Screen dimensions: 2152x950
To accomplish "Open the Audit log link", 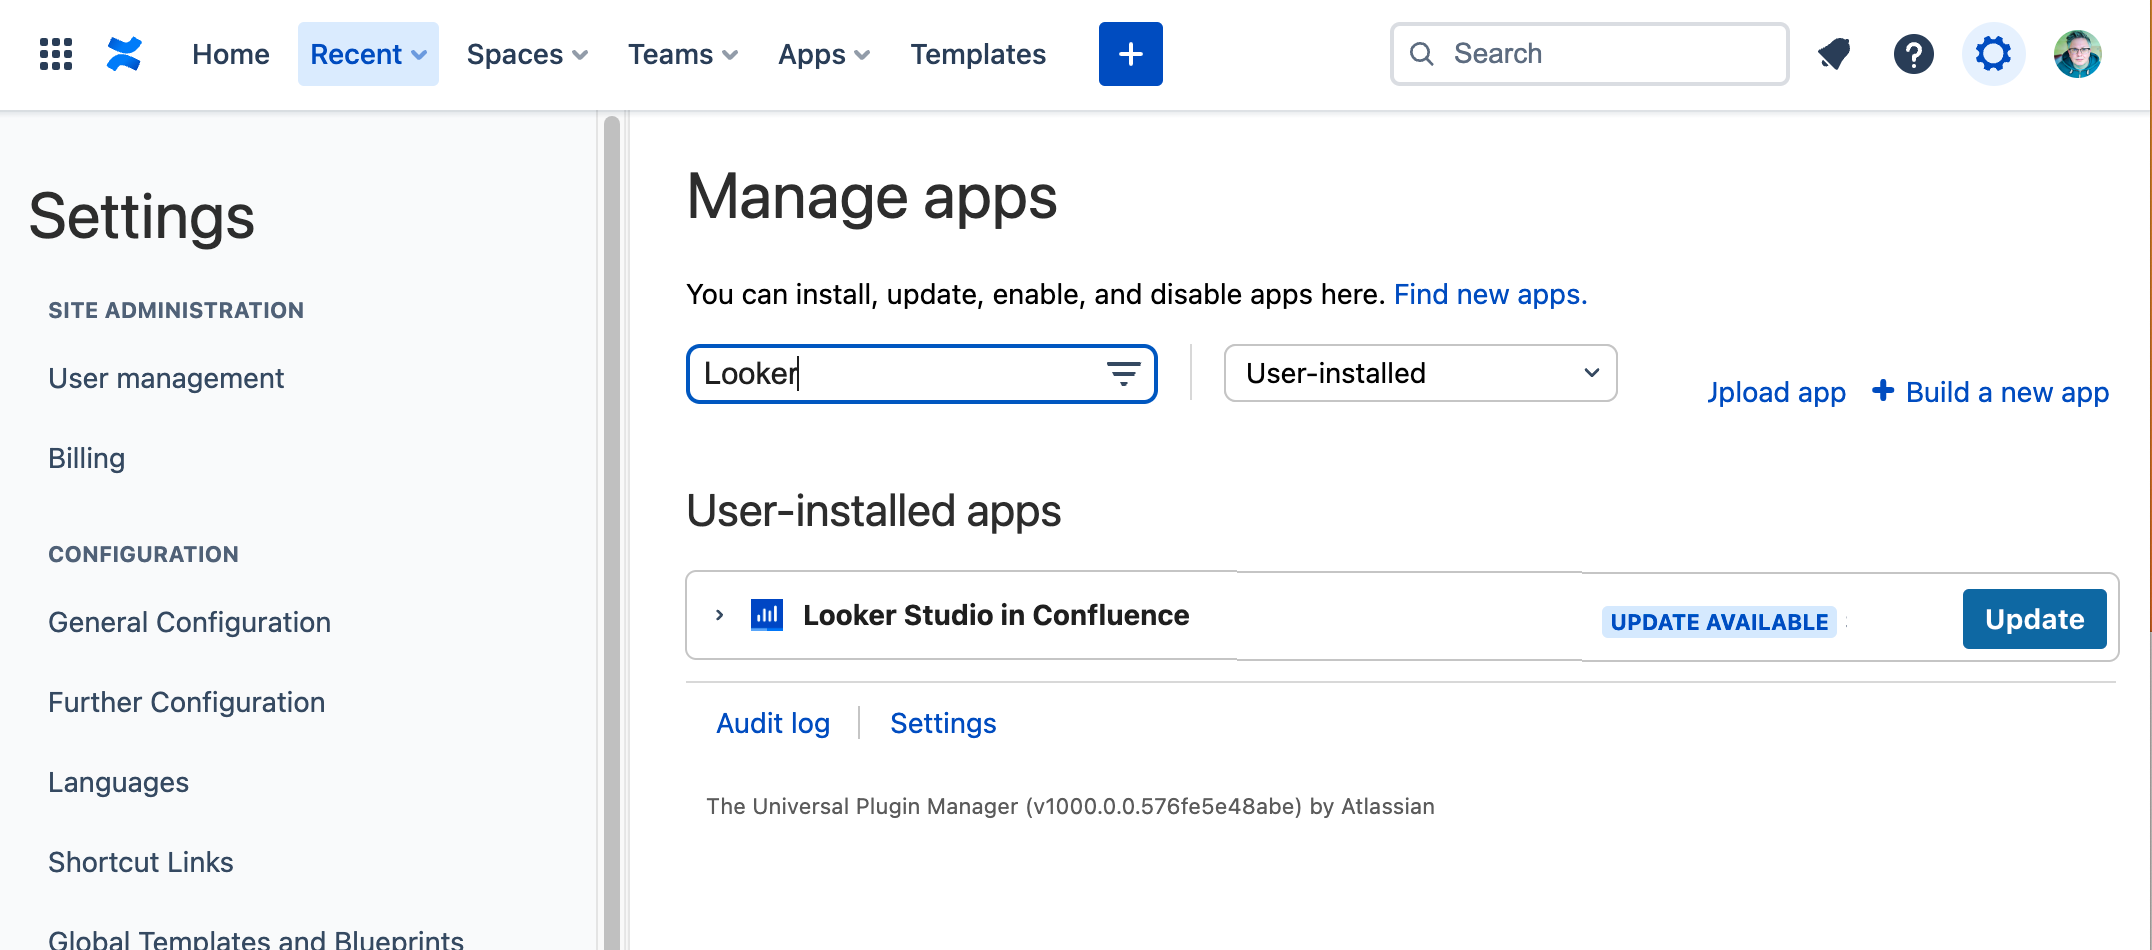I will (773, 723).
